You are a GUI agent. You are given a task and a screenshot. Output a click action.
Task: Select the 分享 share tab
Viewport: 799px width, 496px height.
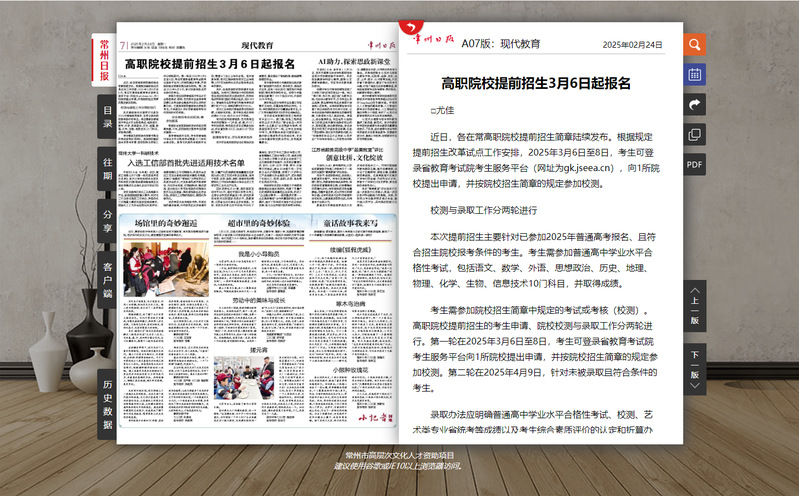click(106, 221)
